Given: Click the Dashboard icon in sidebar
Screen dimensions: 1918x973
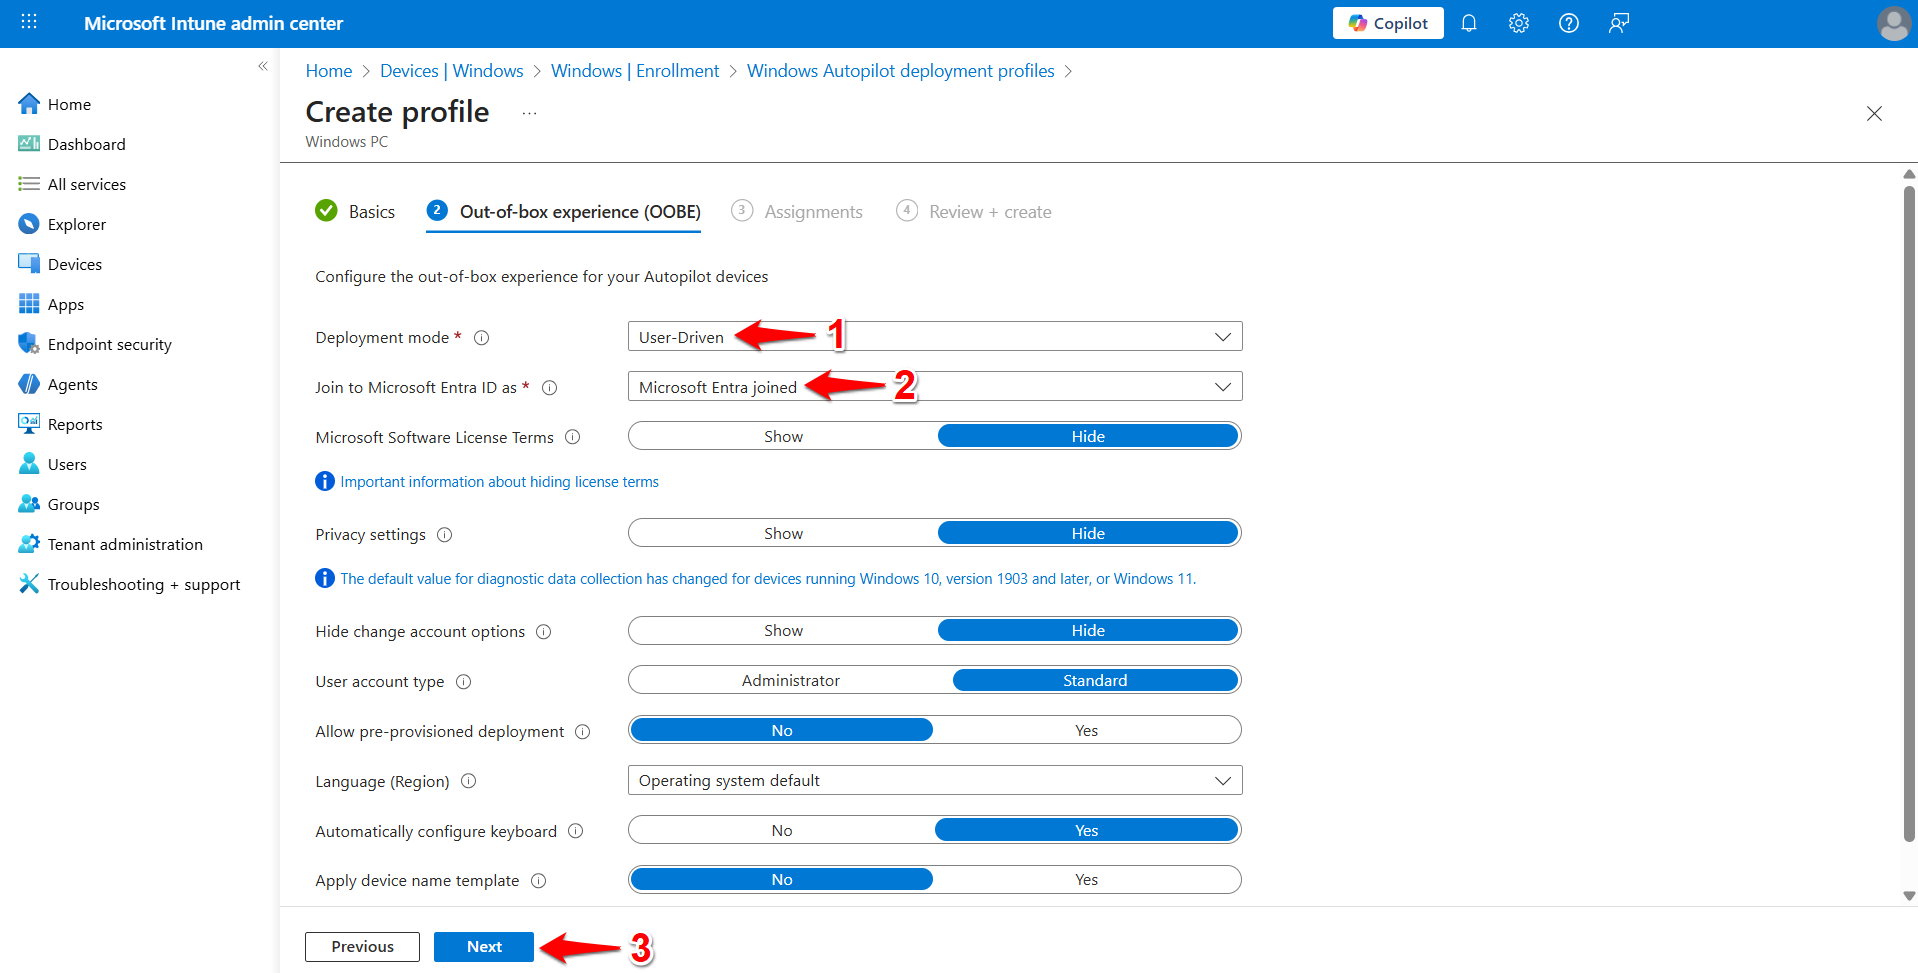Looking at the screenshot, I should pyautogui.click(x=29, y=144).
